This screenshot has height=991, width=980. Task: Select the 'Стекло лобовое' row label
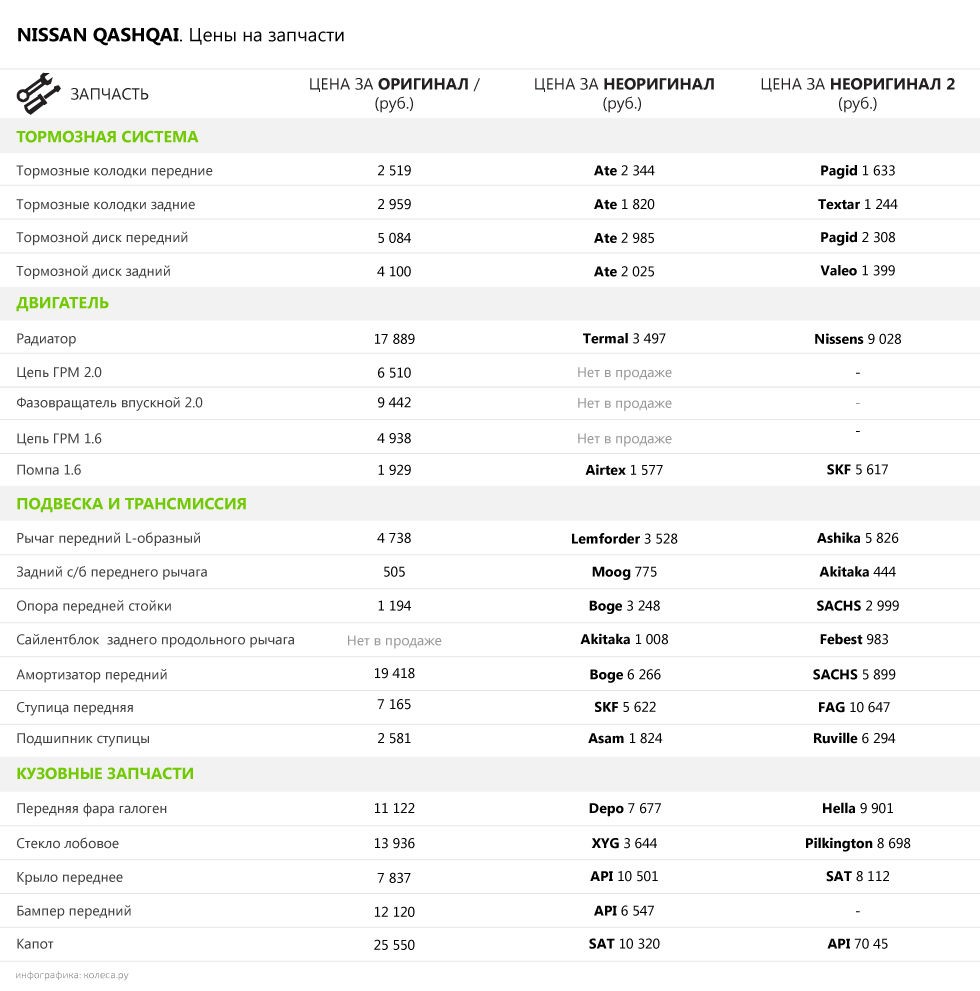point(68,844)
